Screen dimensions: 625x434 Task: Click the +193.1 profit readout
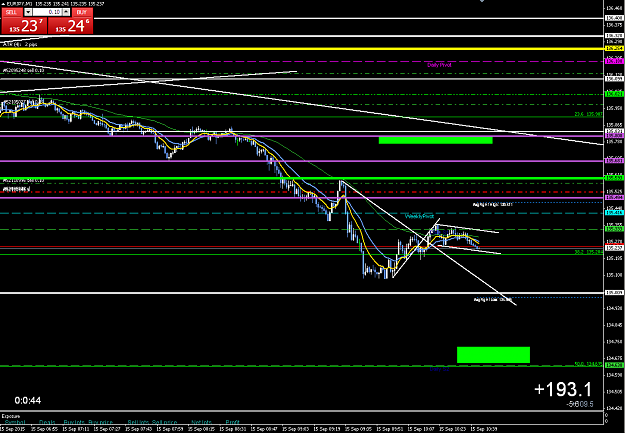(x=563, y=389)
